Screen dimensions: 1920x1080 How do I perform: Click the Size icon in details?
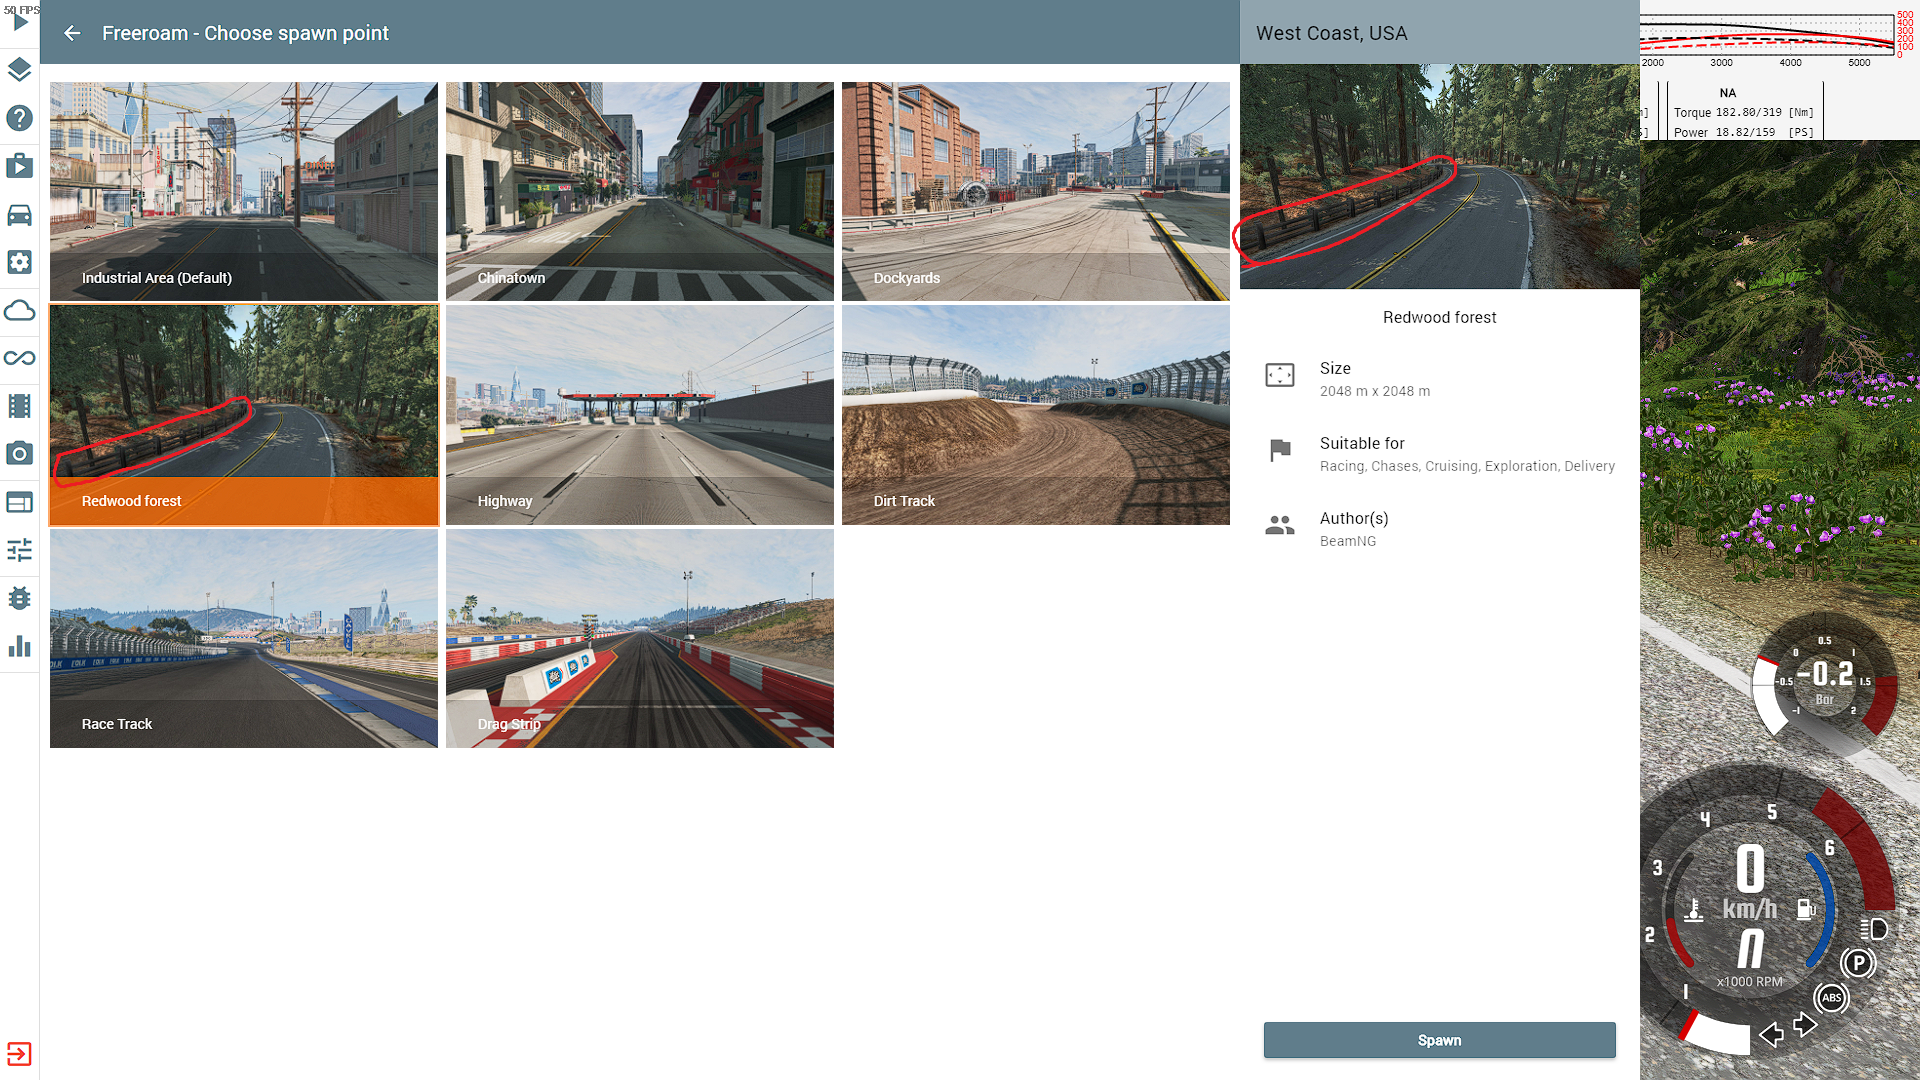[1280, 375]
